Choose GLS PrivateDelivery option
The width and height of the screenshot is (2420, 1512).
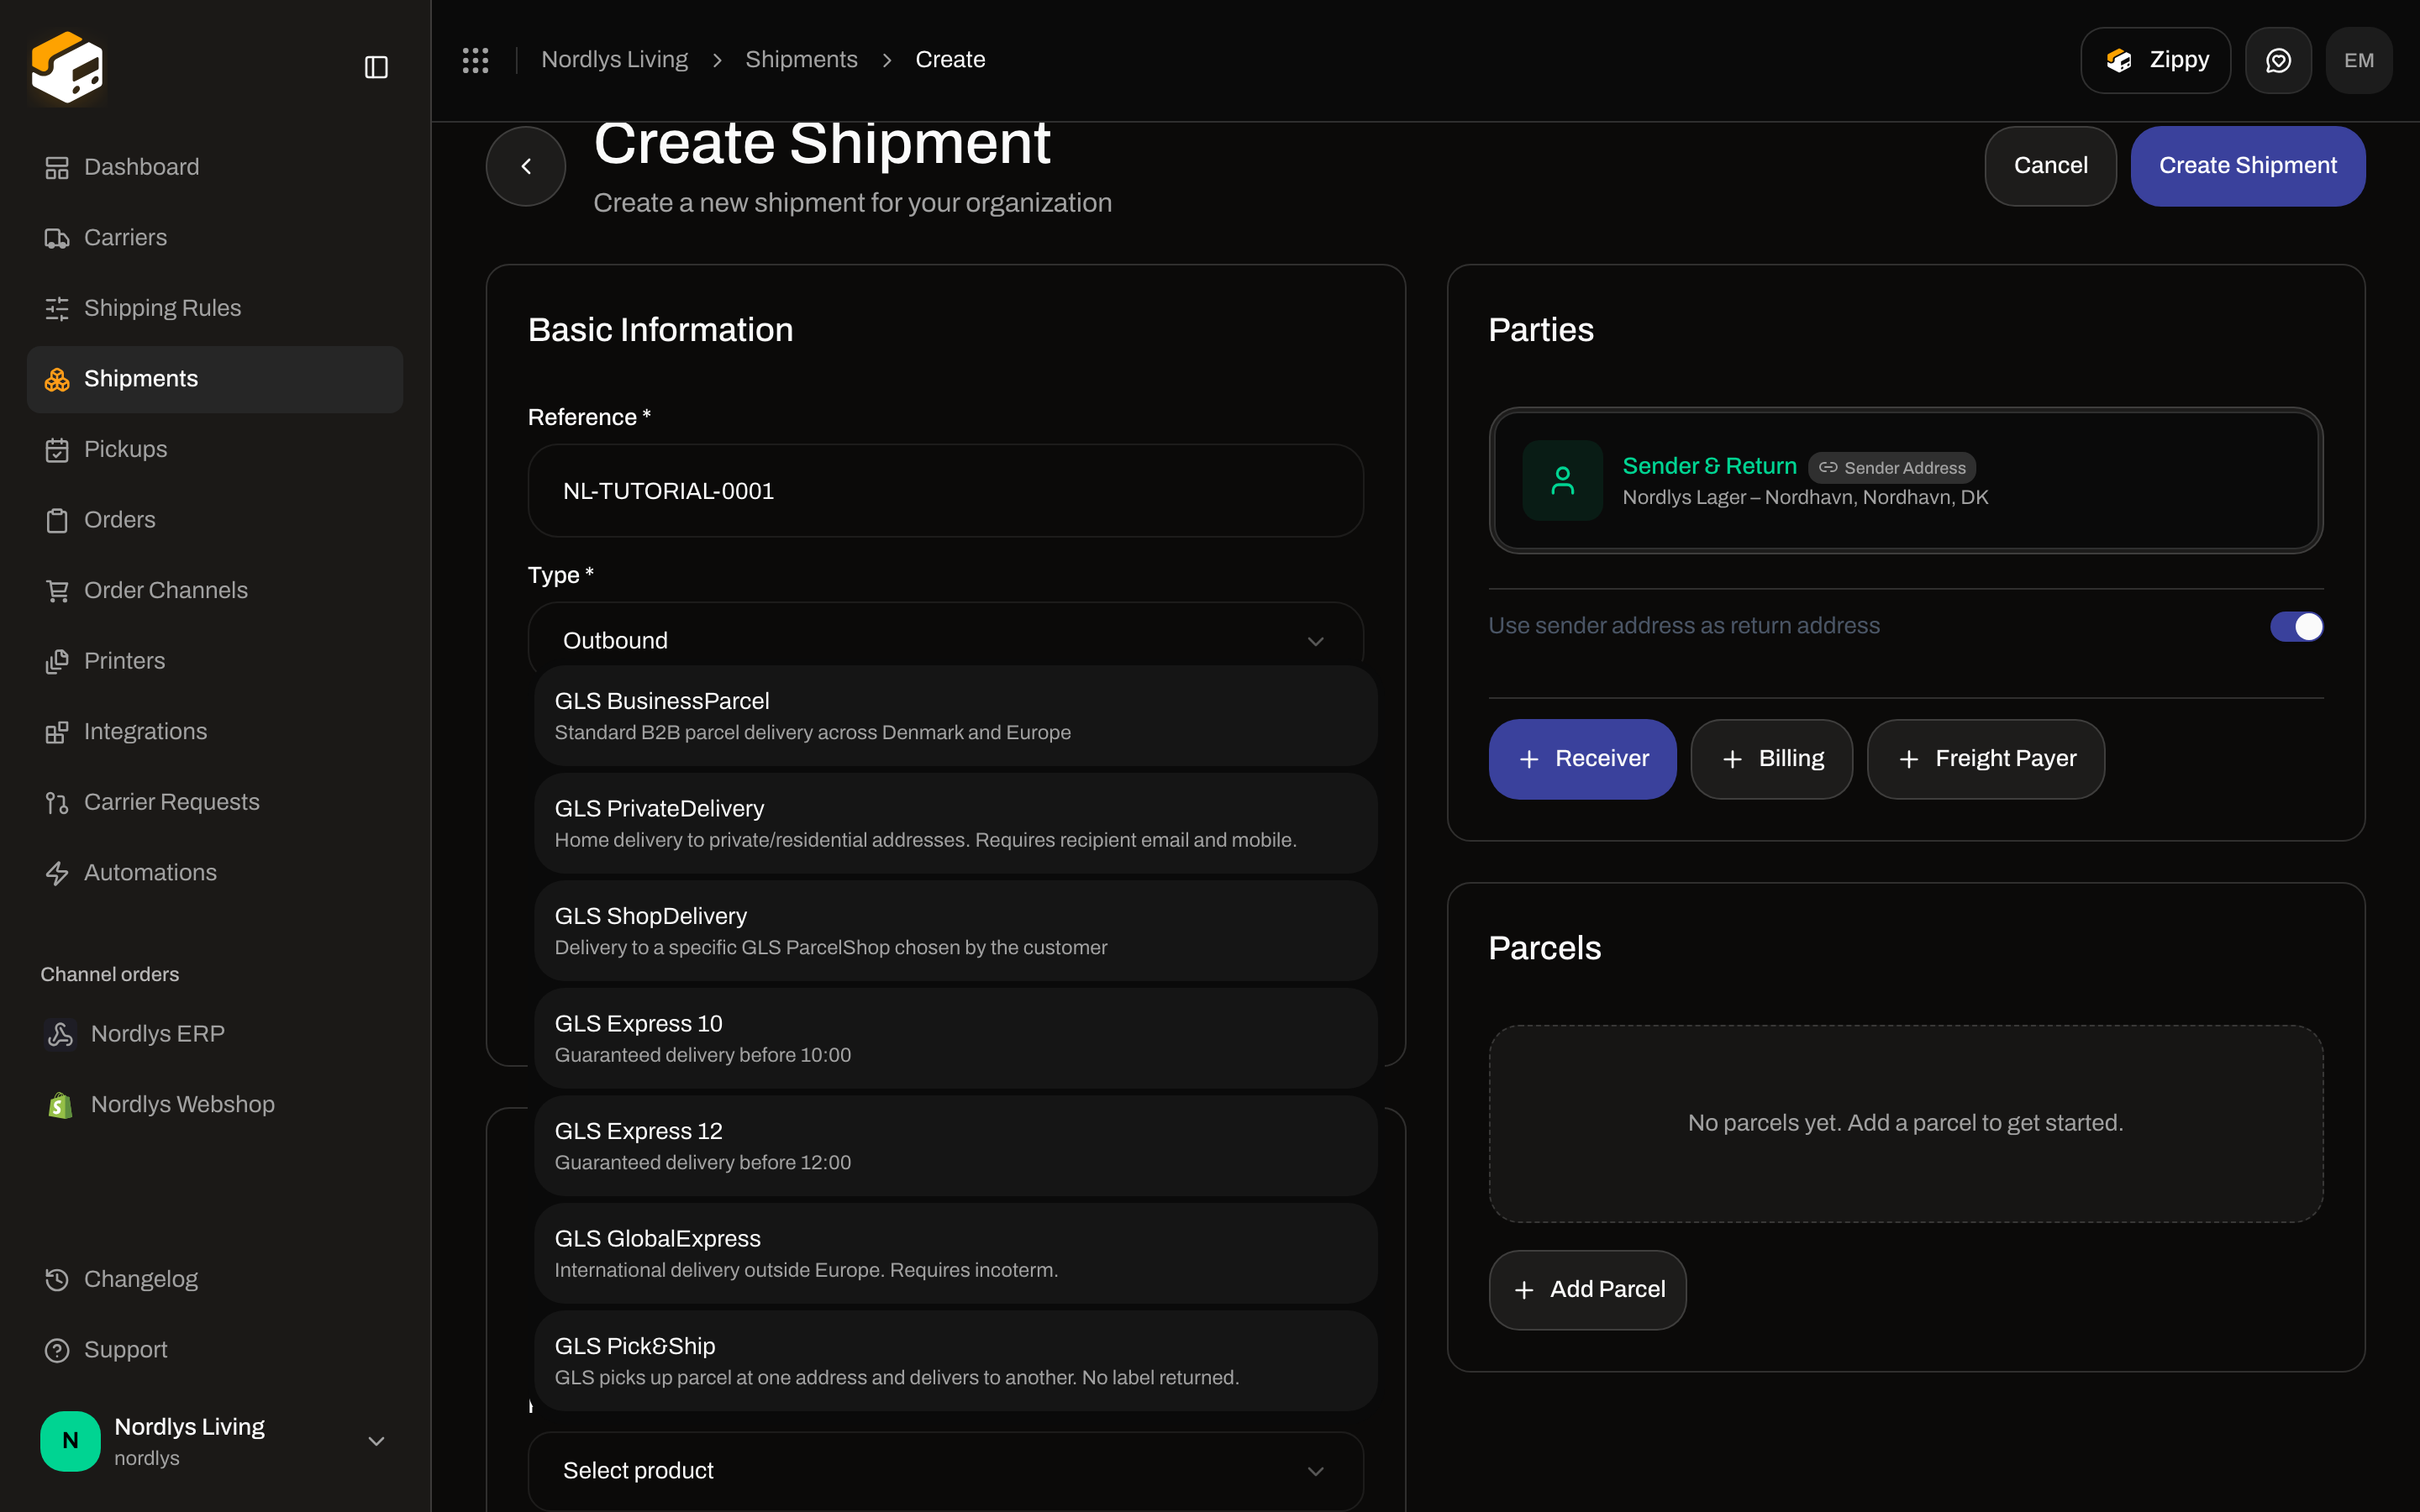(x=956, y=824)
